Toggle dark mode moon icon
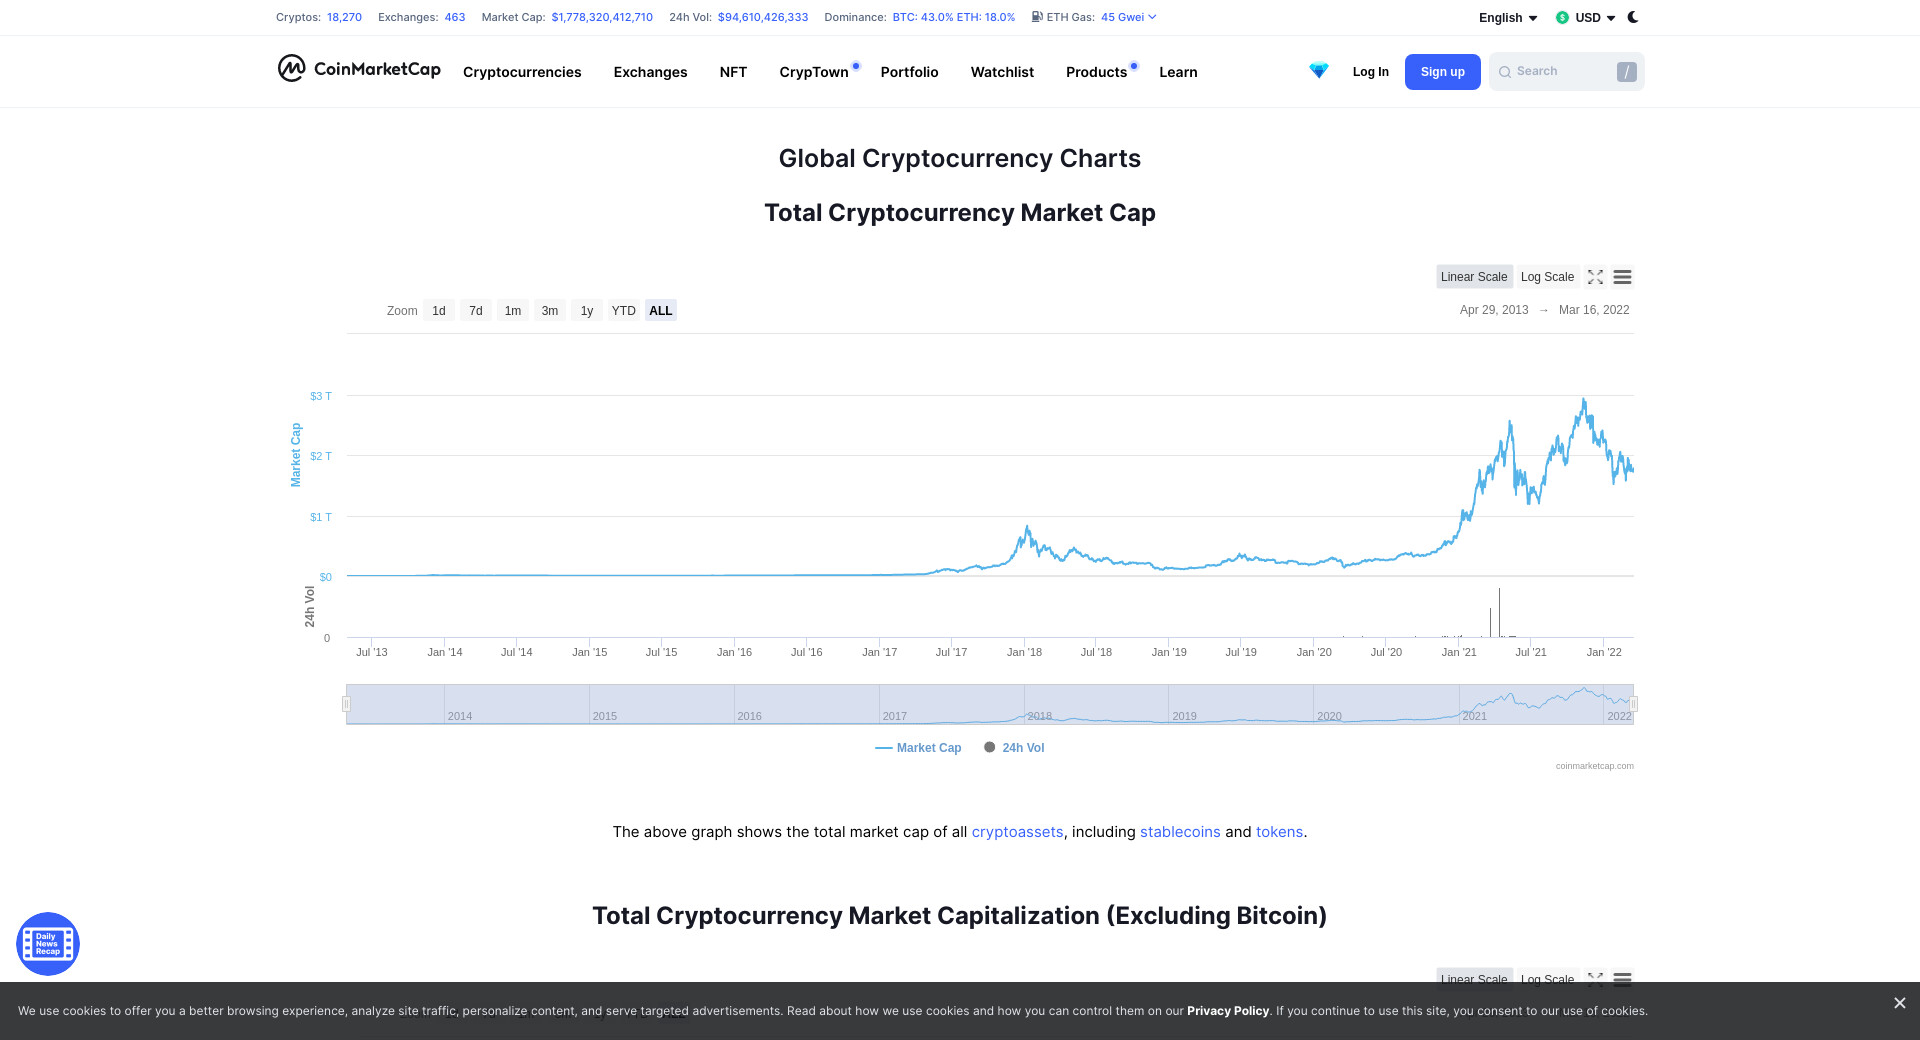The width and height of the screenshot is (1920, 1040). (x=1633, y=17)
